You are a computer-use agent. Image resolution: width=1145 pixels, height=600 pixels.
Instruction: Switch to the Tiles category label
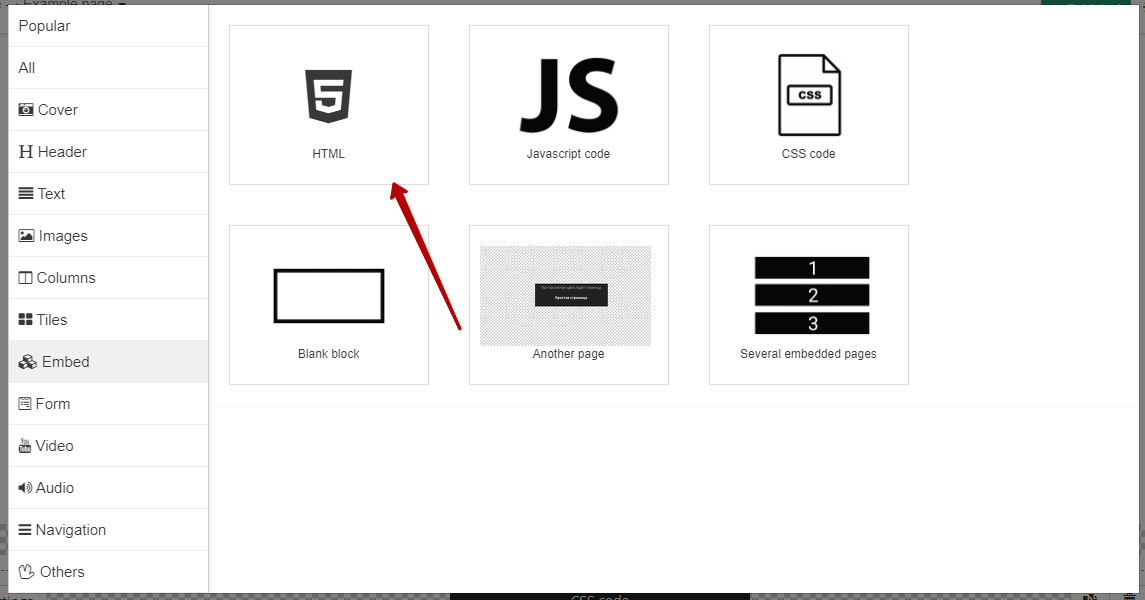click(x=52, y=320)
